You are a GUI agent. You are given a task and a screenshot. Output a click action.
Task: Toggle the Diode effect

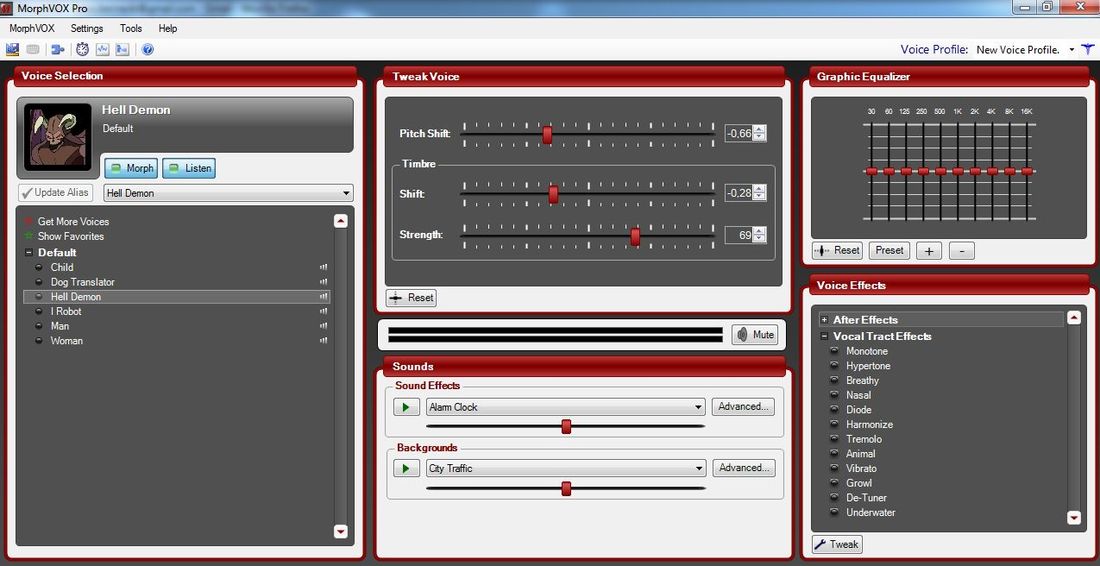coord(834,410)
